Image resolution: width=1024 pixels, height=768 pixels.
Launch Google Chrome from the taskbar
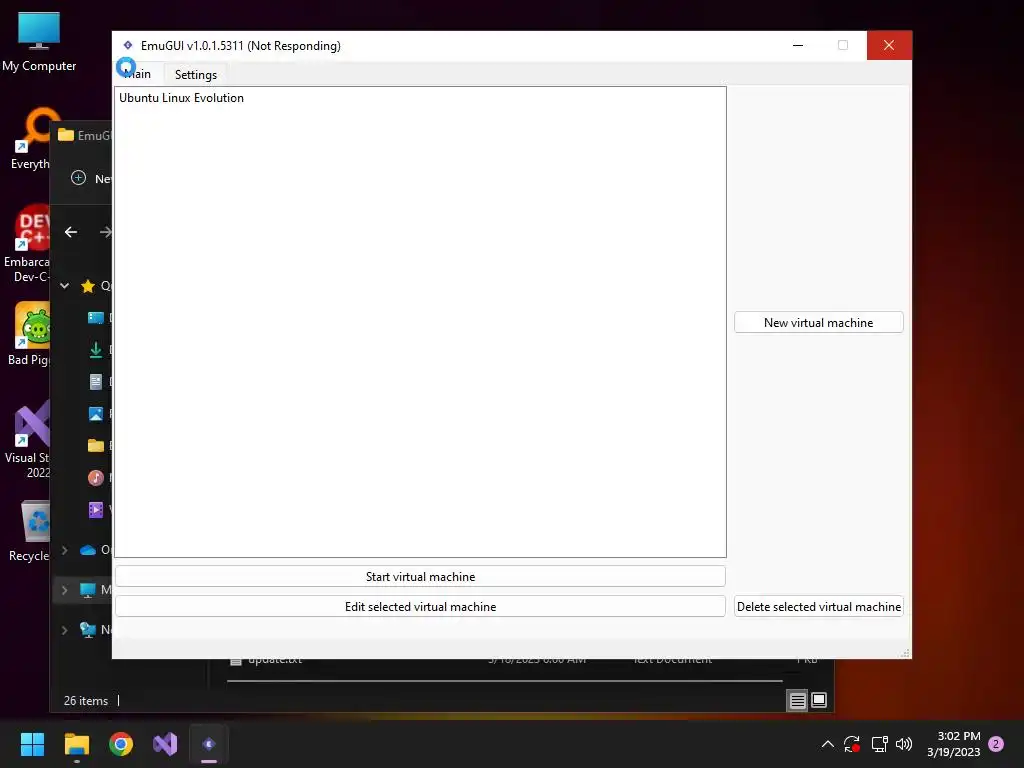click(x=121, y=744)
